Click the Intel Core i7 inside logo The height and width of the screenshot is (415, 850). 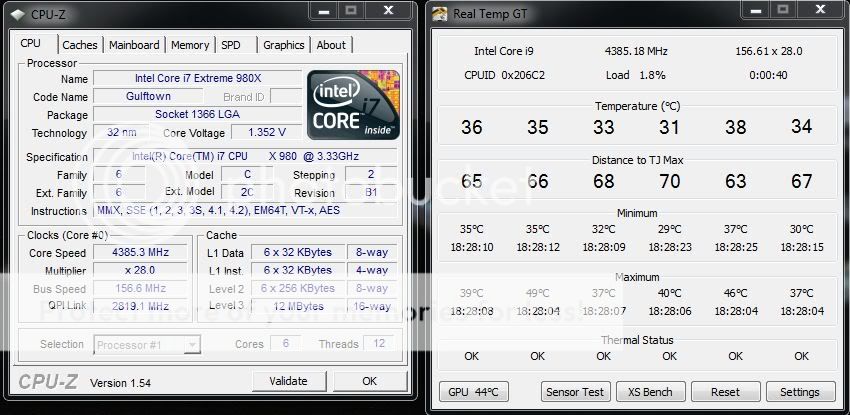[353, 105]
